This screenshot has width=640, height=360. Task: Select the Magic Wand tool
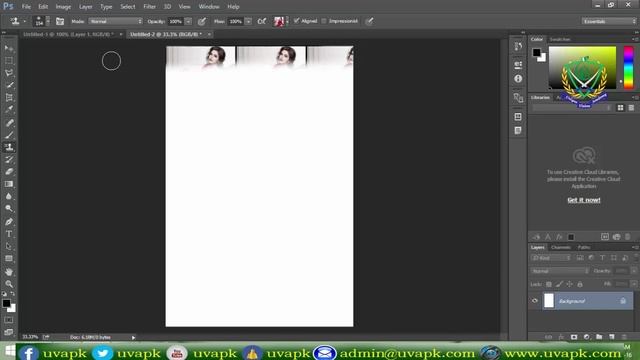click(9, 85)
